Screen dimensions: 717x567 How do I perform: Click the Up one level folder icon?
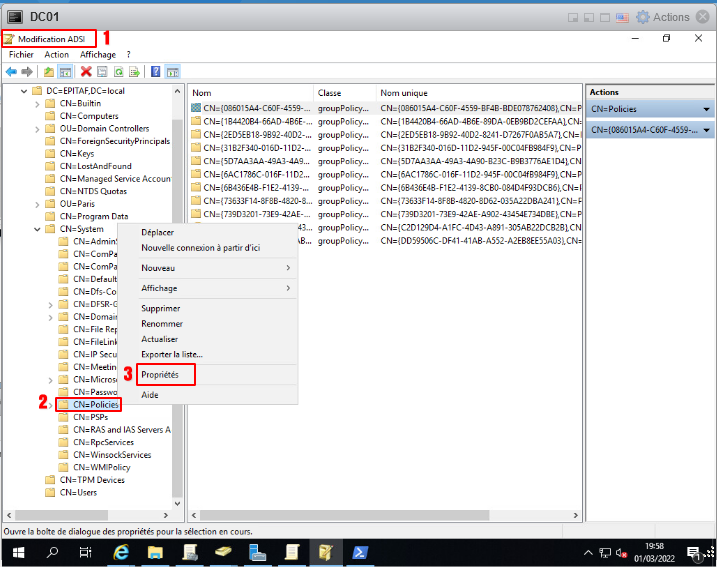(49, 72)
